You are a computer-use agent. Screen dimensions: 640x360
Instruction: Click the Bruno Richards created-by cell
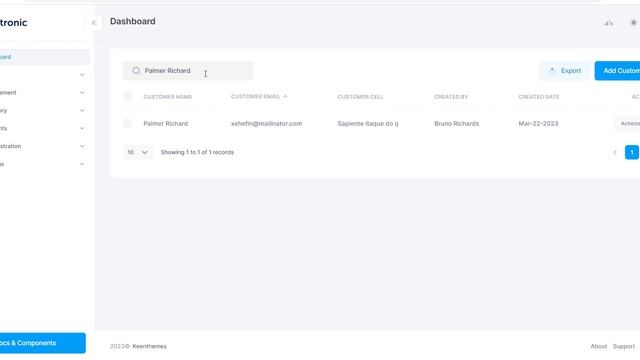[456, 123]
